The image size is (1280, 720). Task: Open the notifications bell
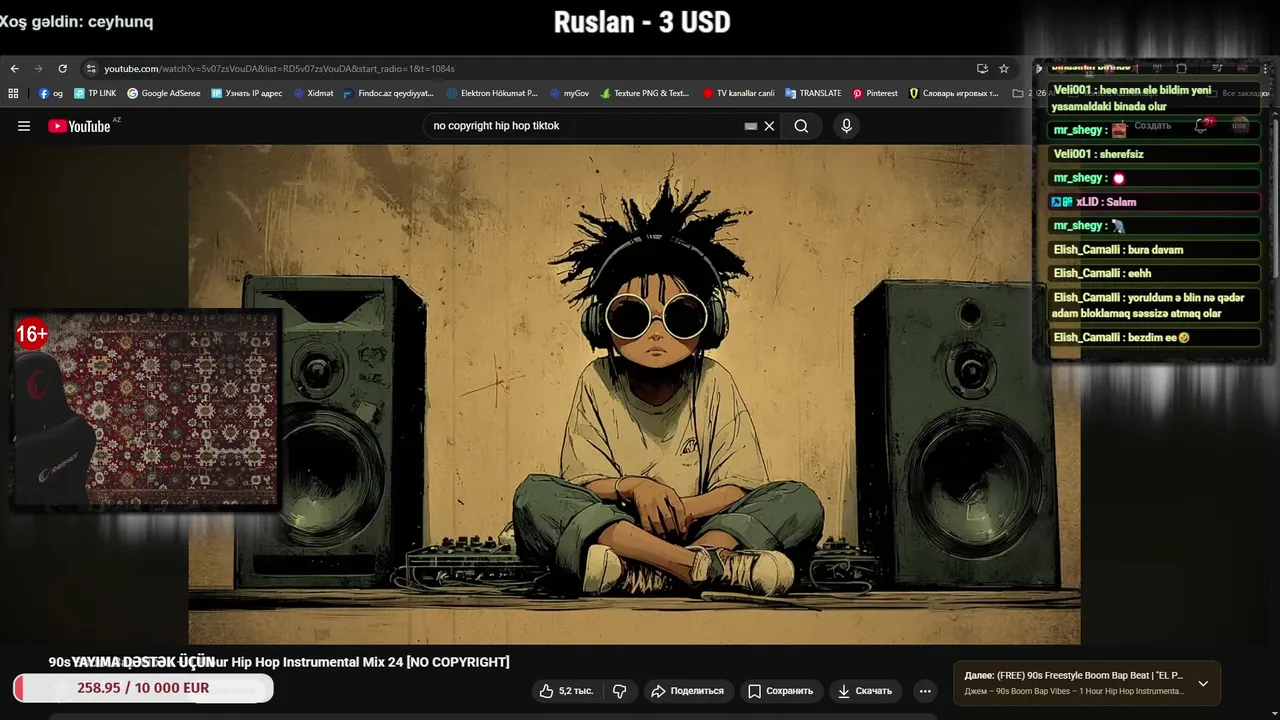pyautogui.click(x=1201, y=126)
